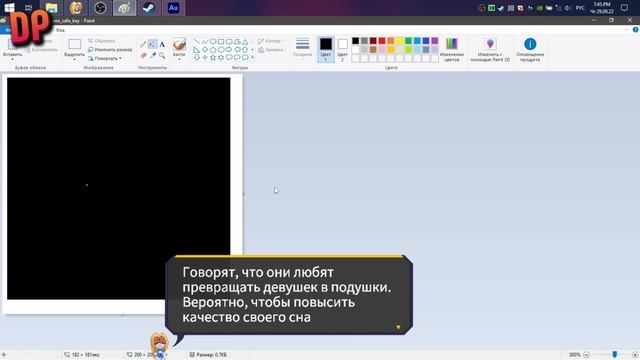This screenshot has width=640, height=360.
Task: Click the zoom in plus button
Action: point(635,355)
